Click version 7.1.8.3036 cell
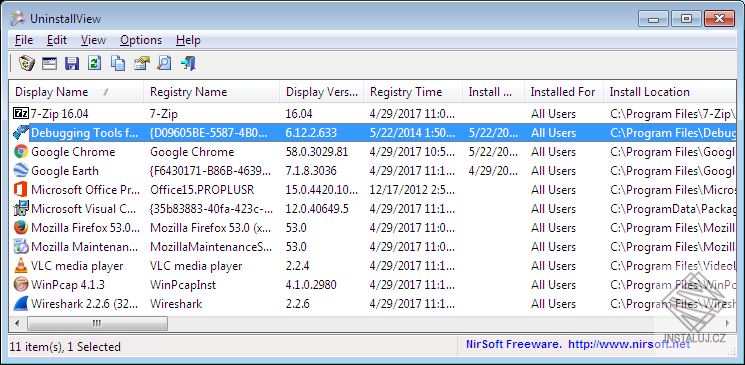745x365 pixels. (311, 171)
